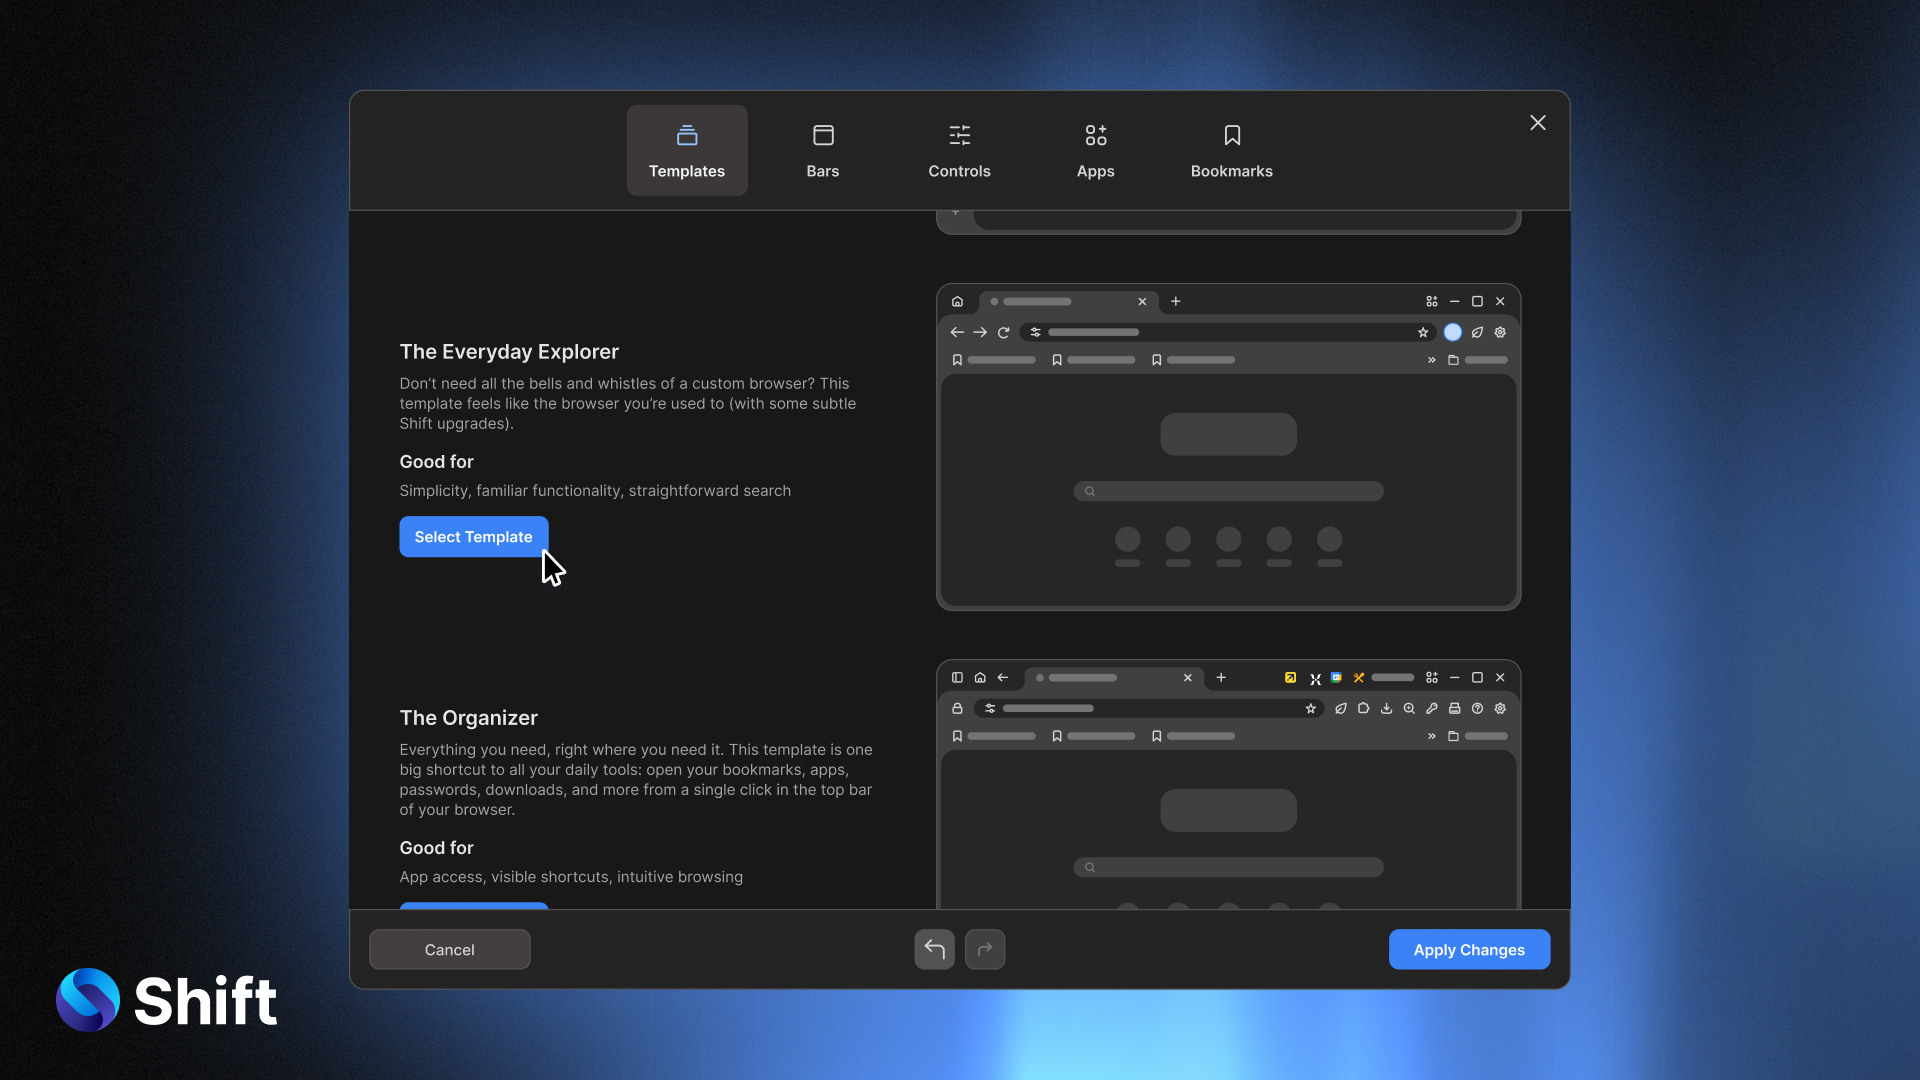Screen dimensions: 1920x1080
Task: Click the lock icon in the Organizer address bar
Action: coord(958,708)
